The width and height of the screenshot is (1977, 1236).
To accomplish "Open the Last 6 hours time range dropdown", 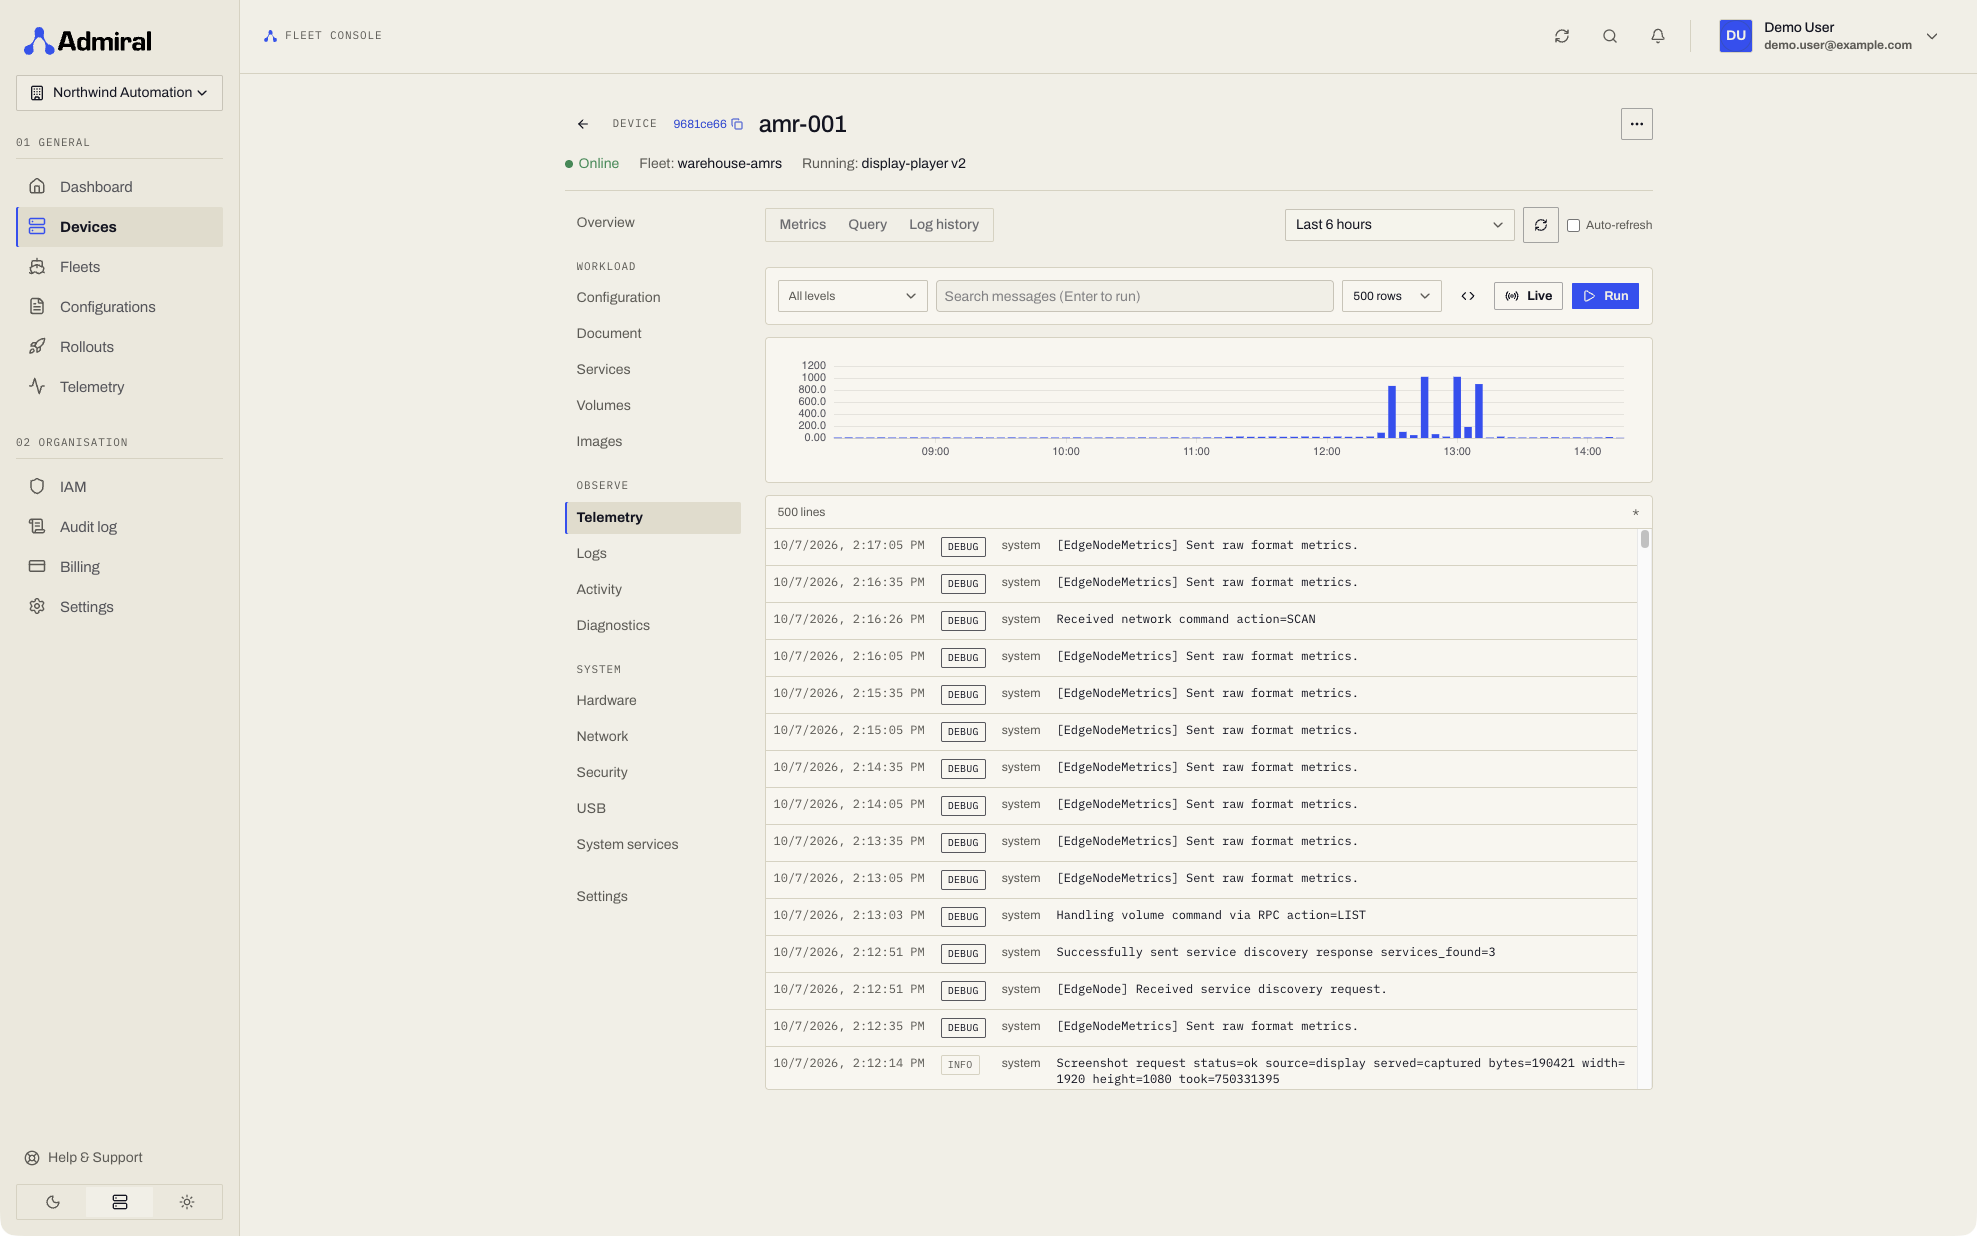I will tap(1399, 225).
